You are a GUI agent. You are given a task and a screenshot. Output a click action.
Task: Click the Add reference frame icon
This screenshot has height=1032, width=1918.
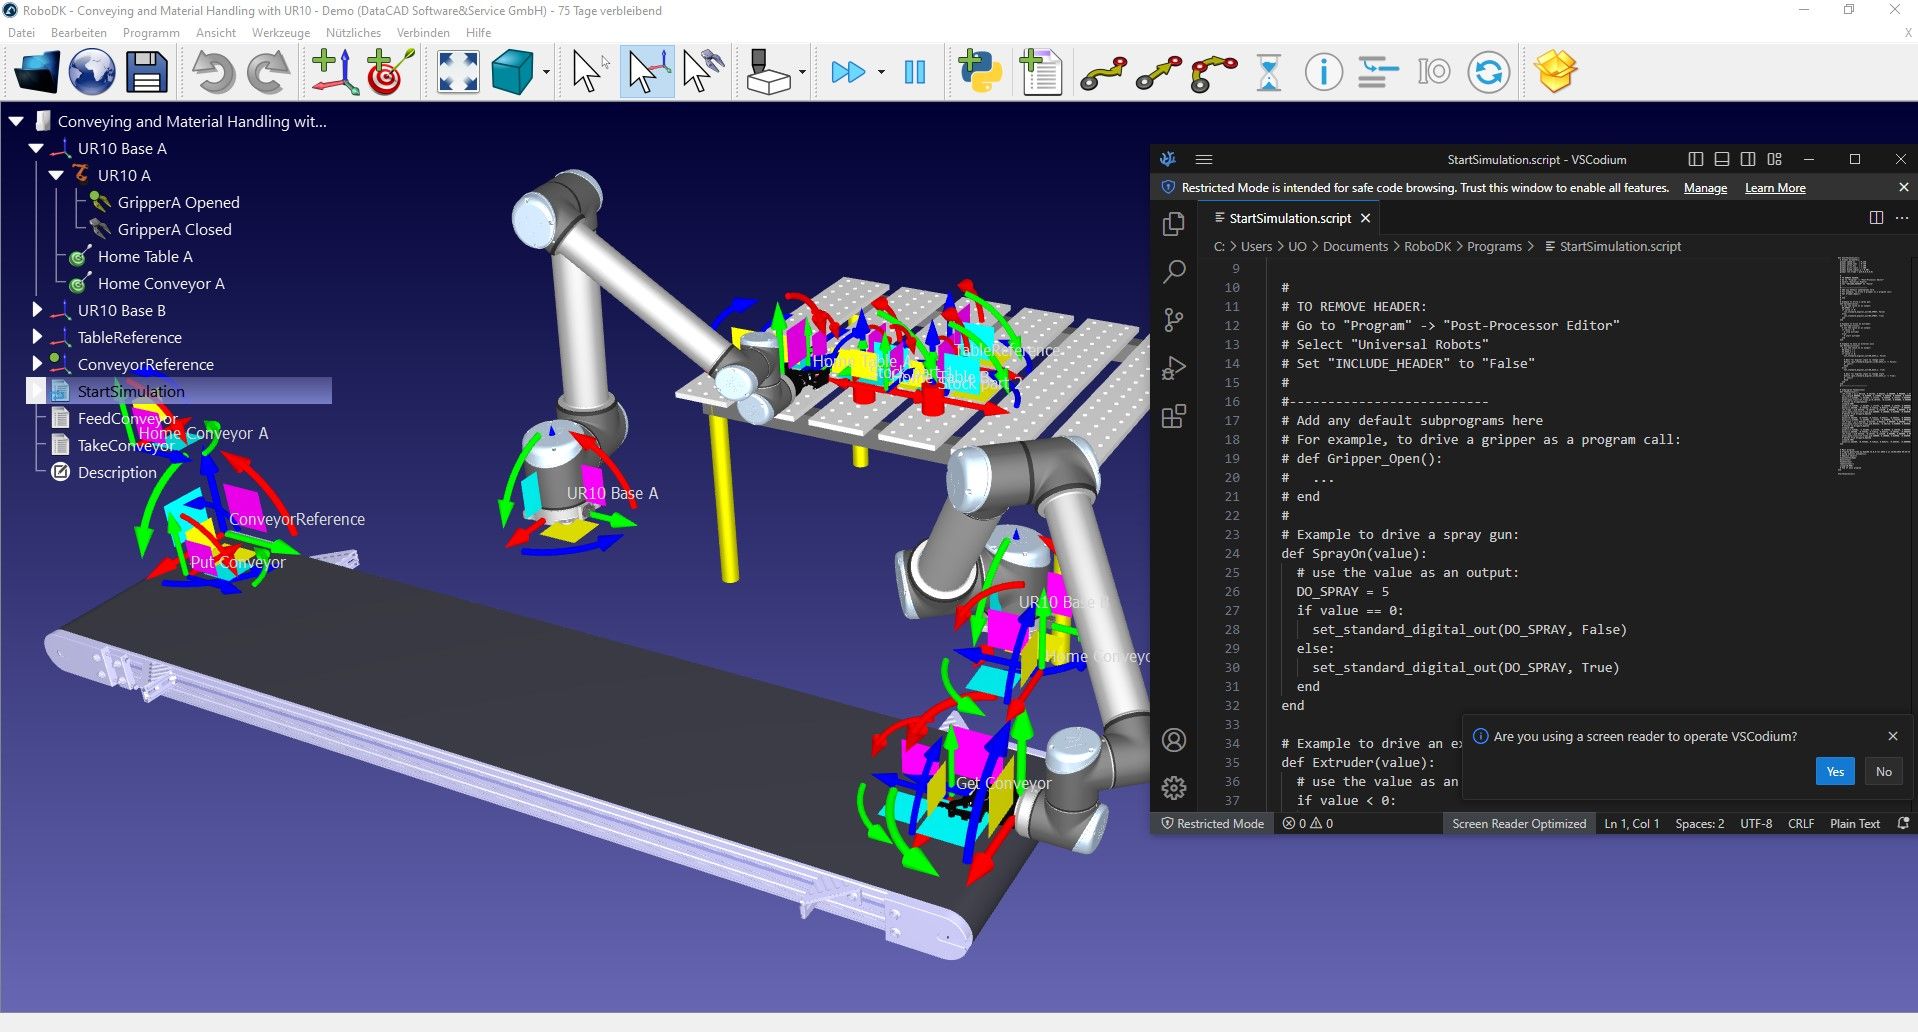[334, 73]
